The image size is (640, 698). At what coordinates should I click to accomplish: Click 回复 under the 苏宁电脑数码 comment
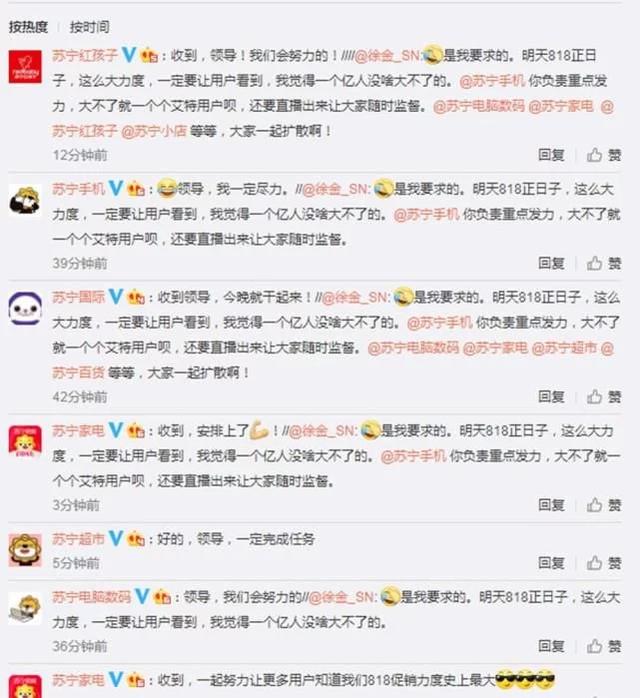551,646
